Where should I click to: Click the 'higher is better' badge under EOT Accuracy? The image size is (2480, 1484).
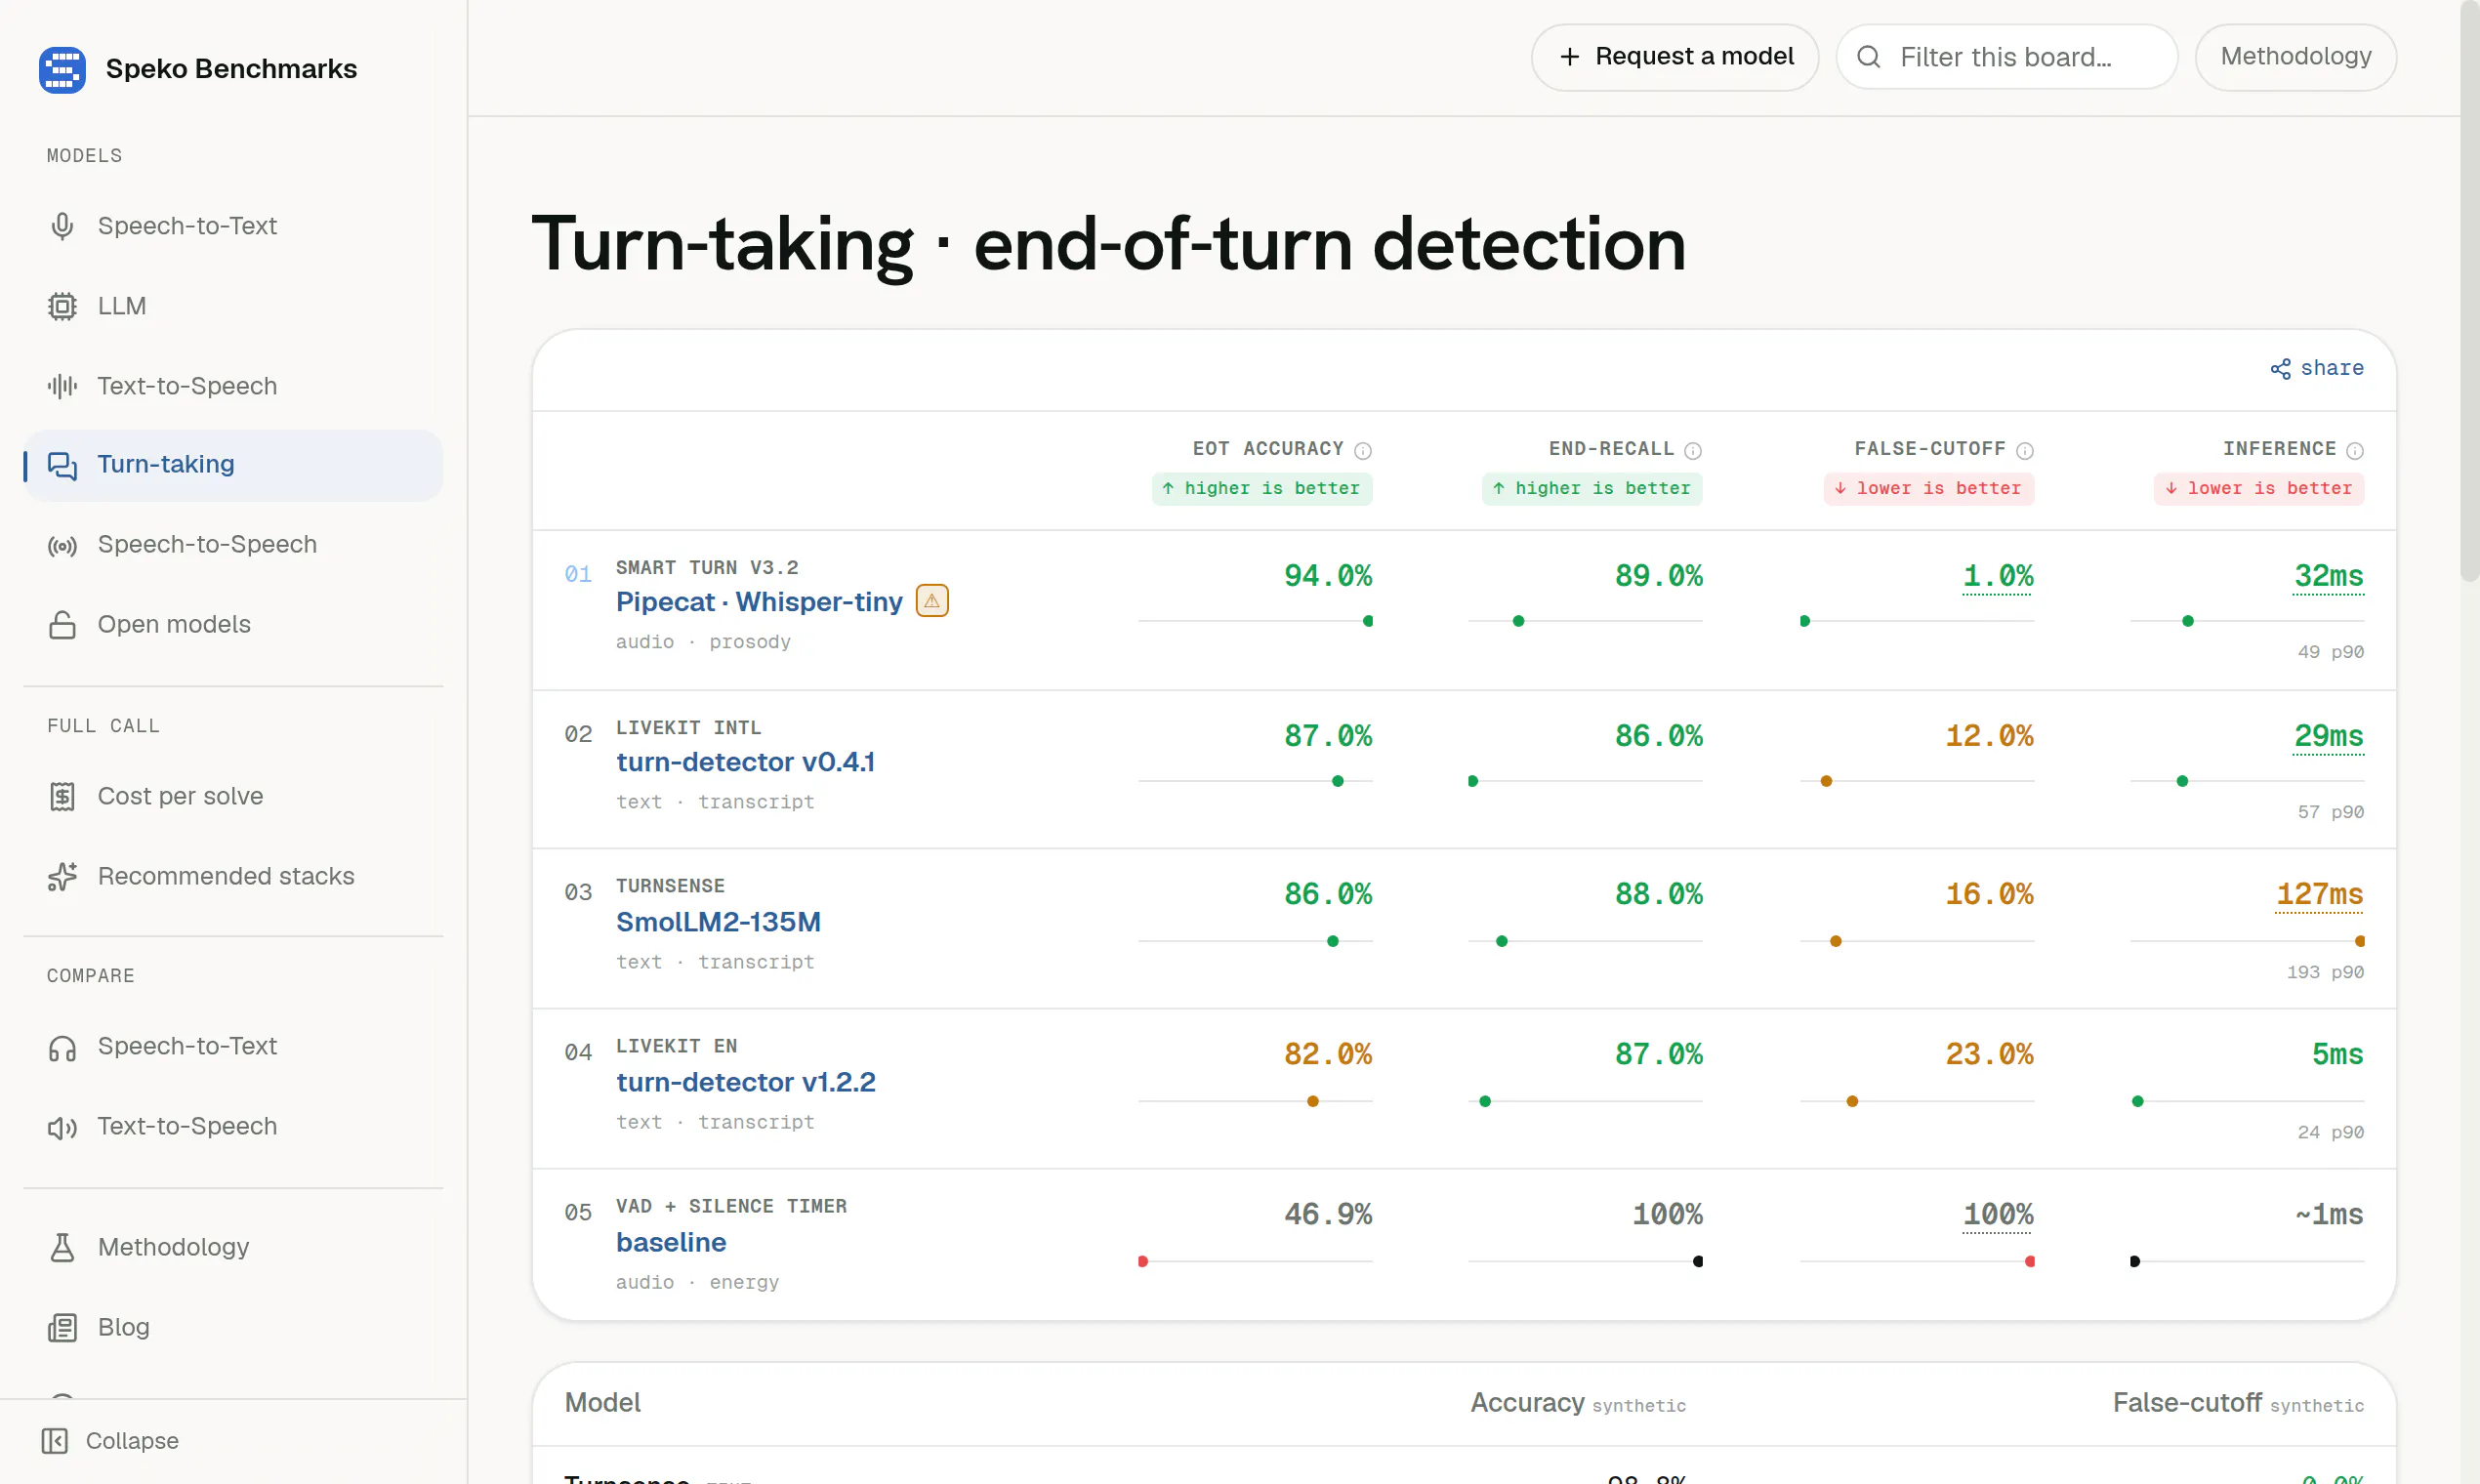[x=1262, y=488]
